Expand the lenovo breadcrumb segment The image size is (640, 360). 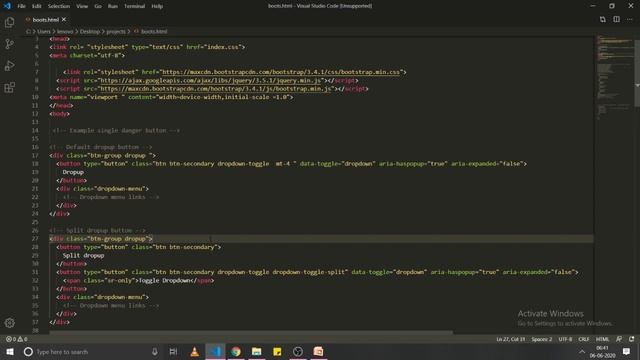(65, 31)
